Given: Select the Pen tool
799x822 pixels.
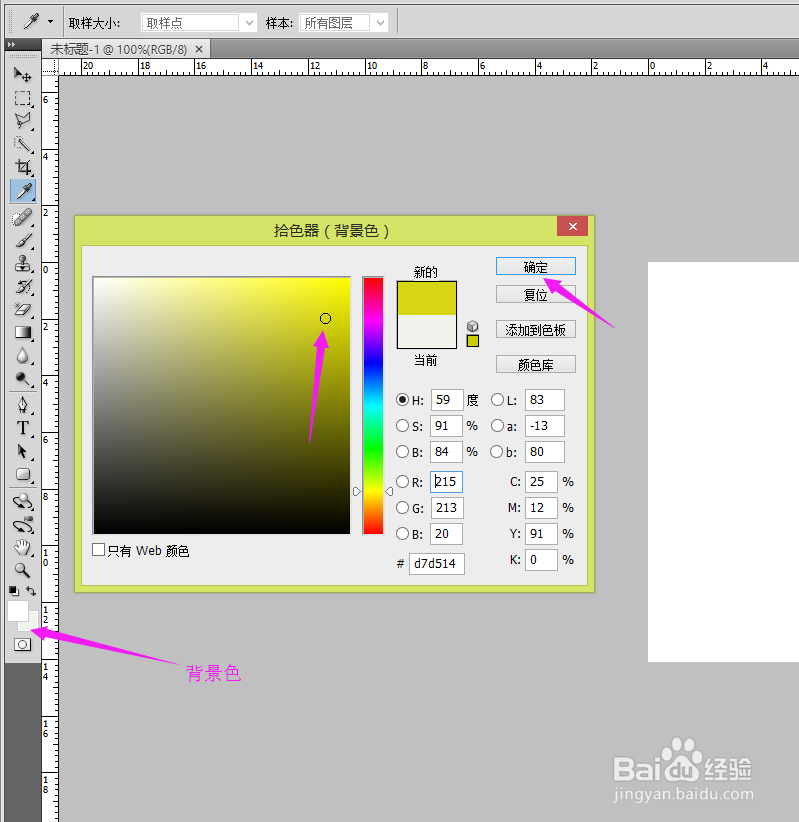Looking at the screenshot, I should [23, 405].
